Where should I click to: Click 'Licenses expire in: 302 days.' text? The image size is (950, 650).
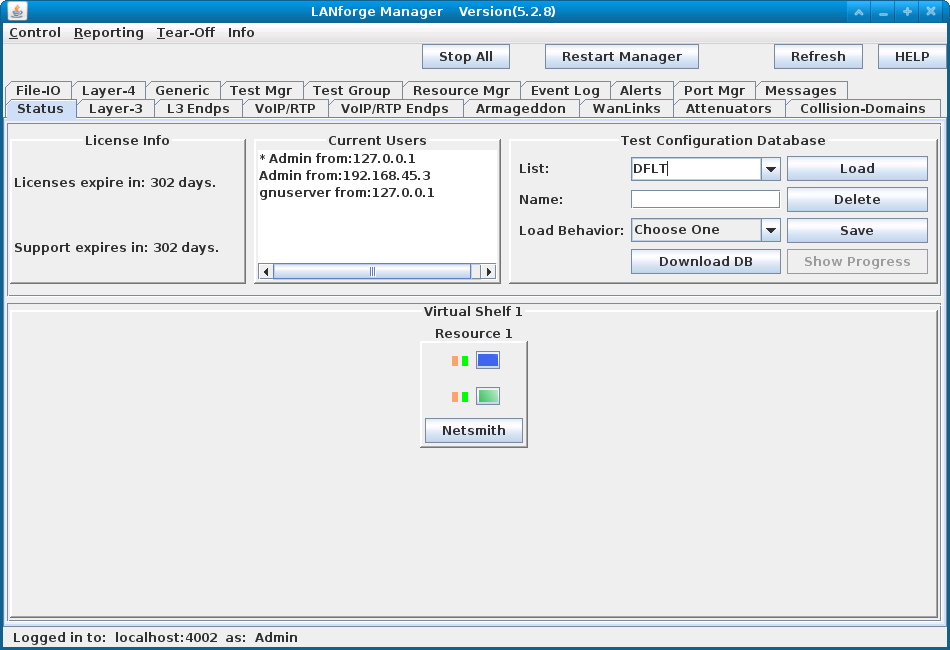pyautogui.click(x=115, y=182)
